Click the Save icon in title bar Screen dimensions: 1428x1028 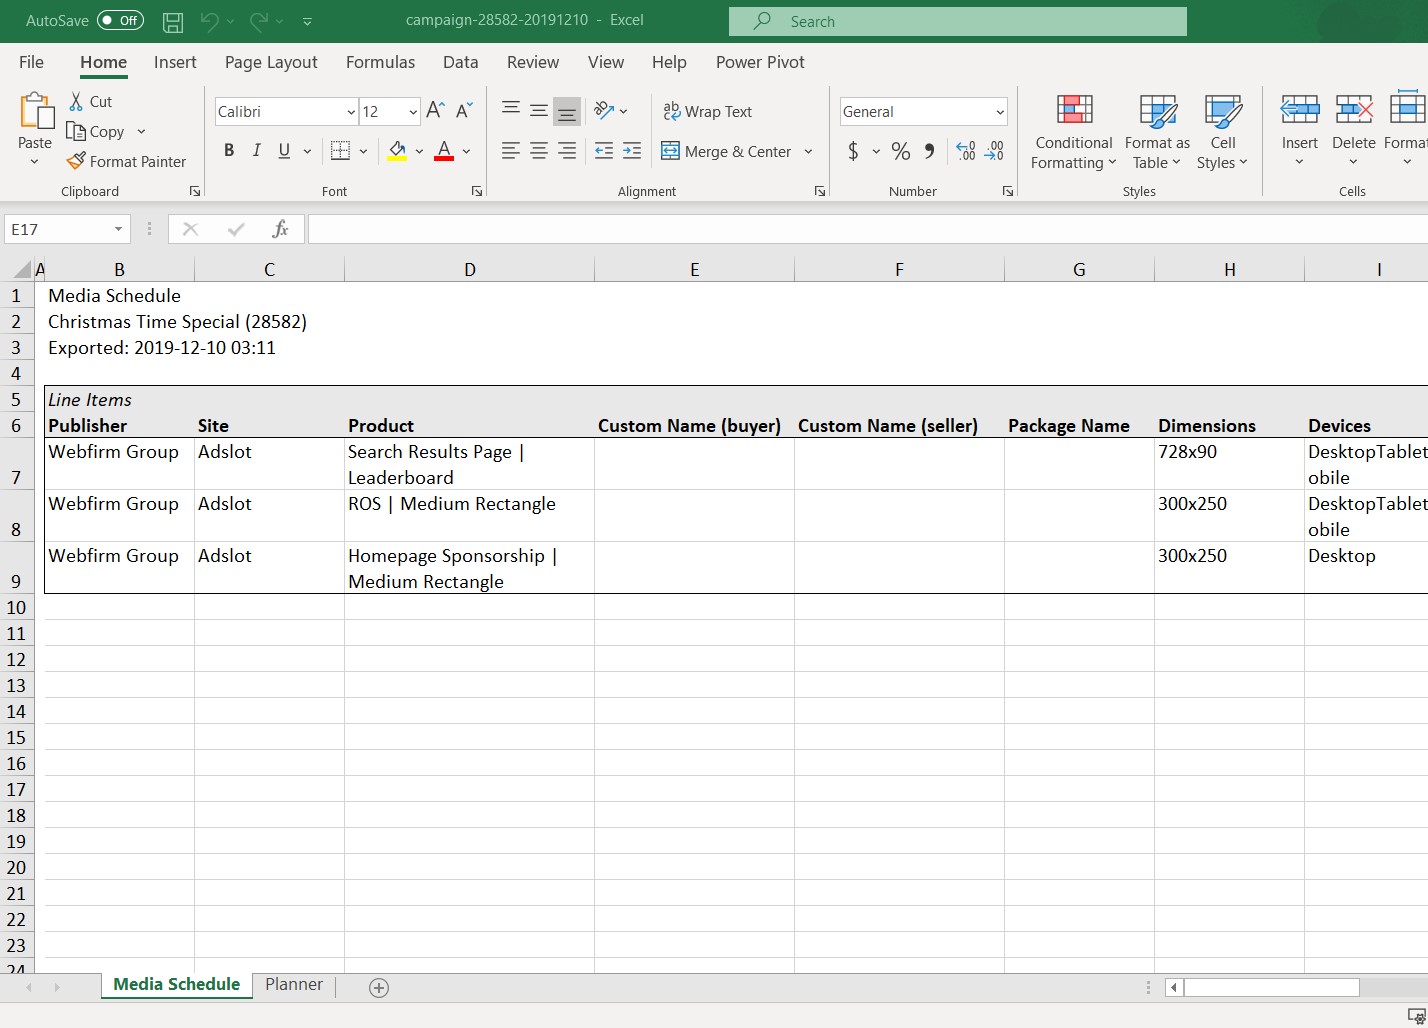[x=173, y=21]
